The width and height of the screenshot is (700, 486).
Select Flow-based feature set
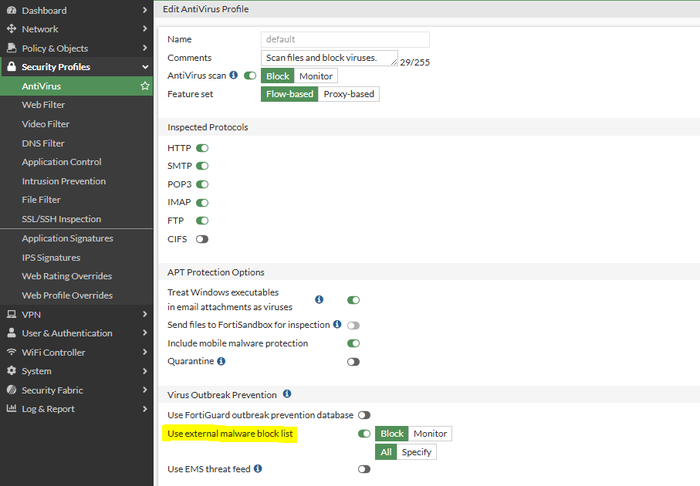click(290, 94)
